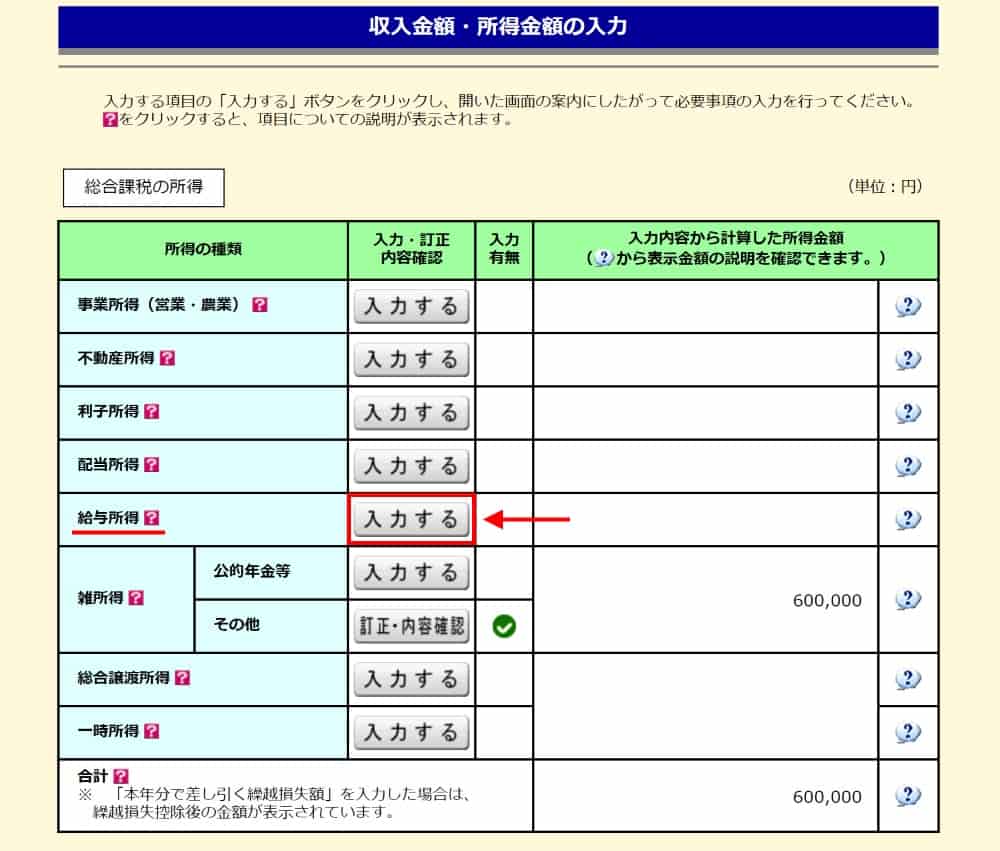The width and height of the screenshot is (1000, 851).
Task: Open help icon next to 合計
Action: pos(121,776)
